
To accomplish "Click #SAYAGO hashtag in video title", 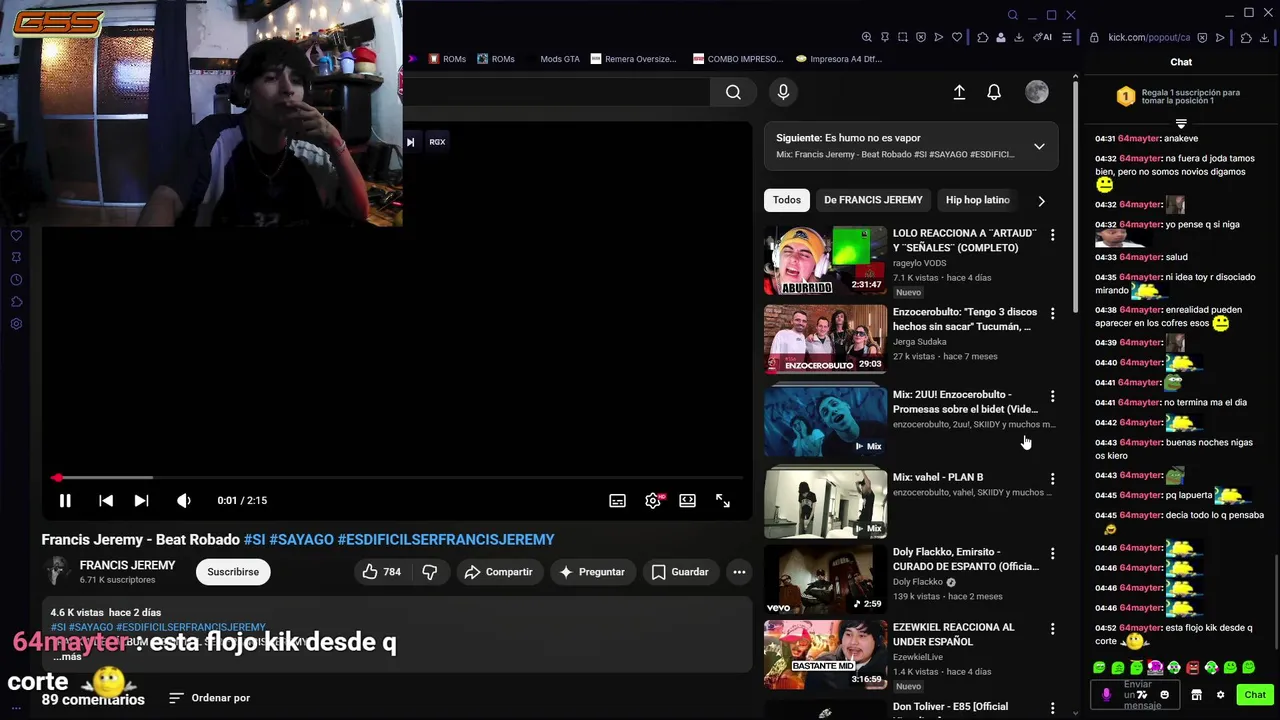I will pos(301,539).
